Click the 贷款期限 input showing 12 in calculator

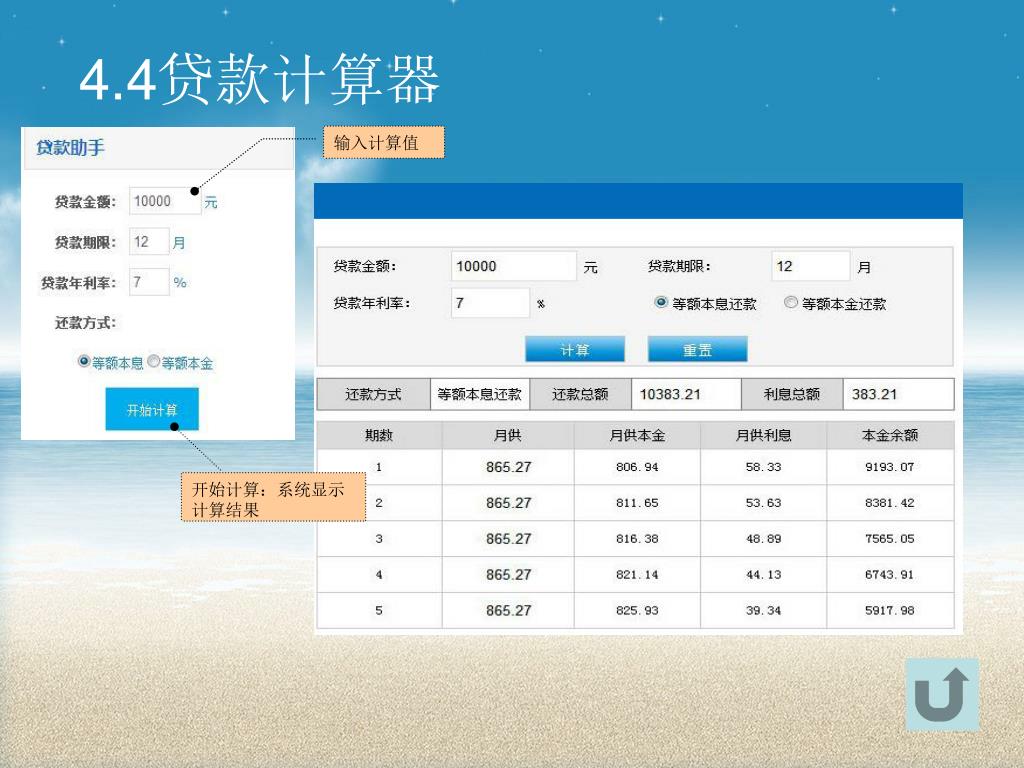click(810, 266)
